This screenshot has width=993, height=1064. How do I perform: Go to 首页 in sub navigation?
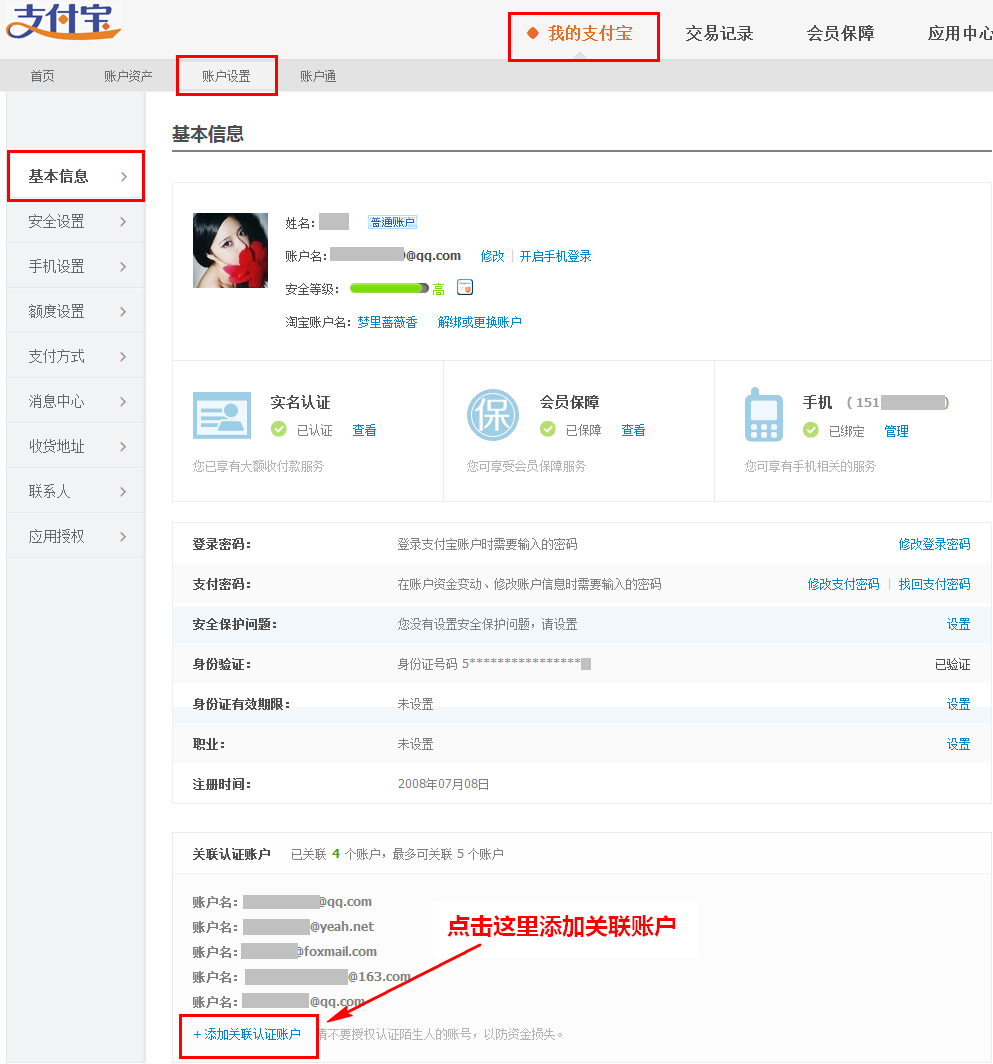coord(42,76)
